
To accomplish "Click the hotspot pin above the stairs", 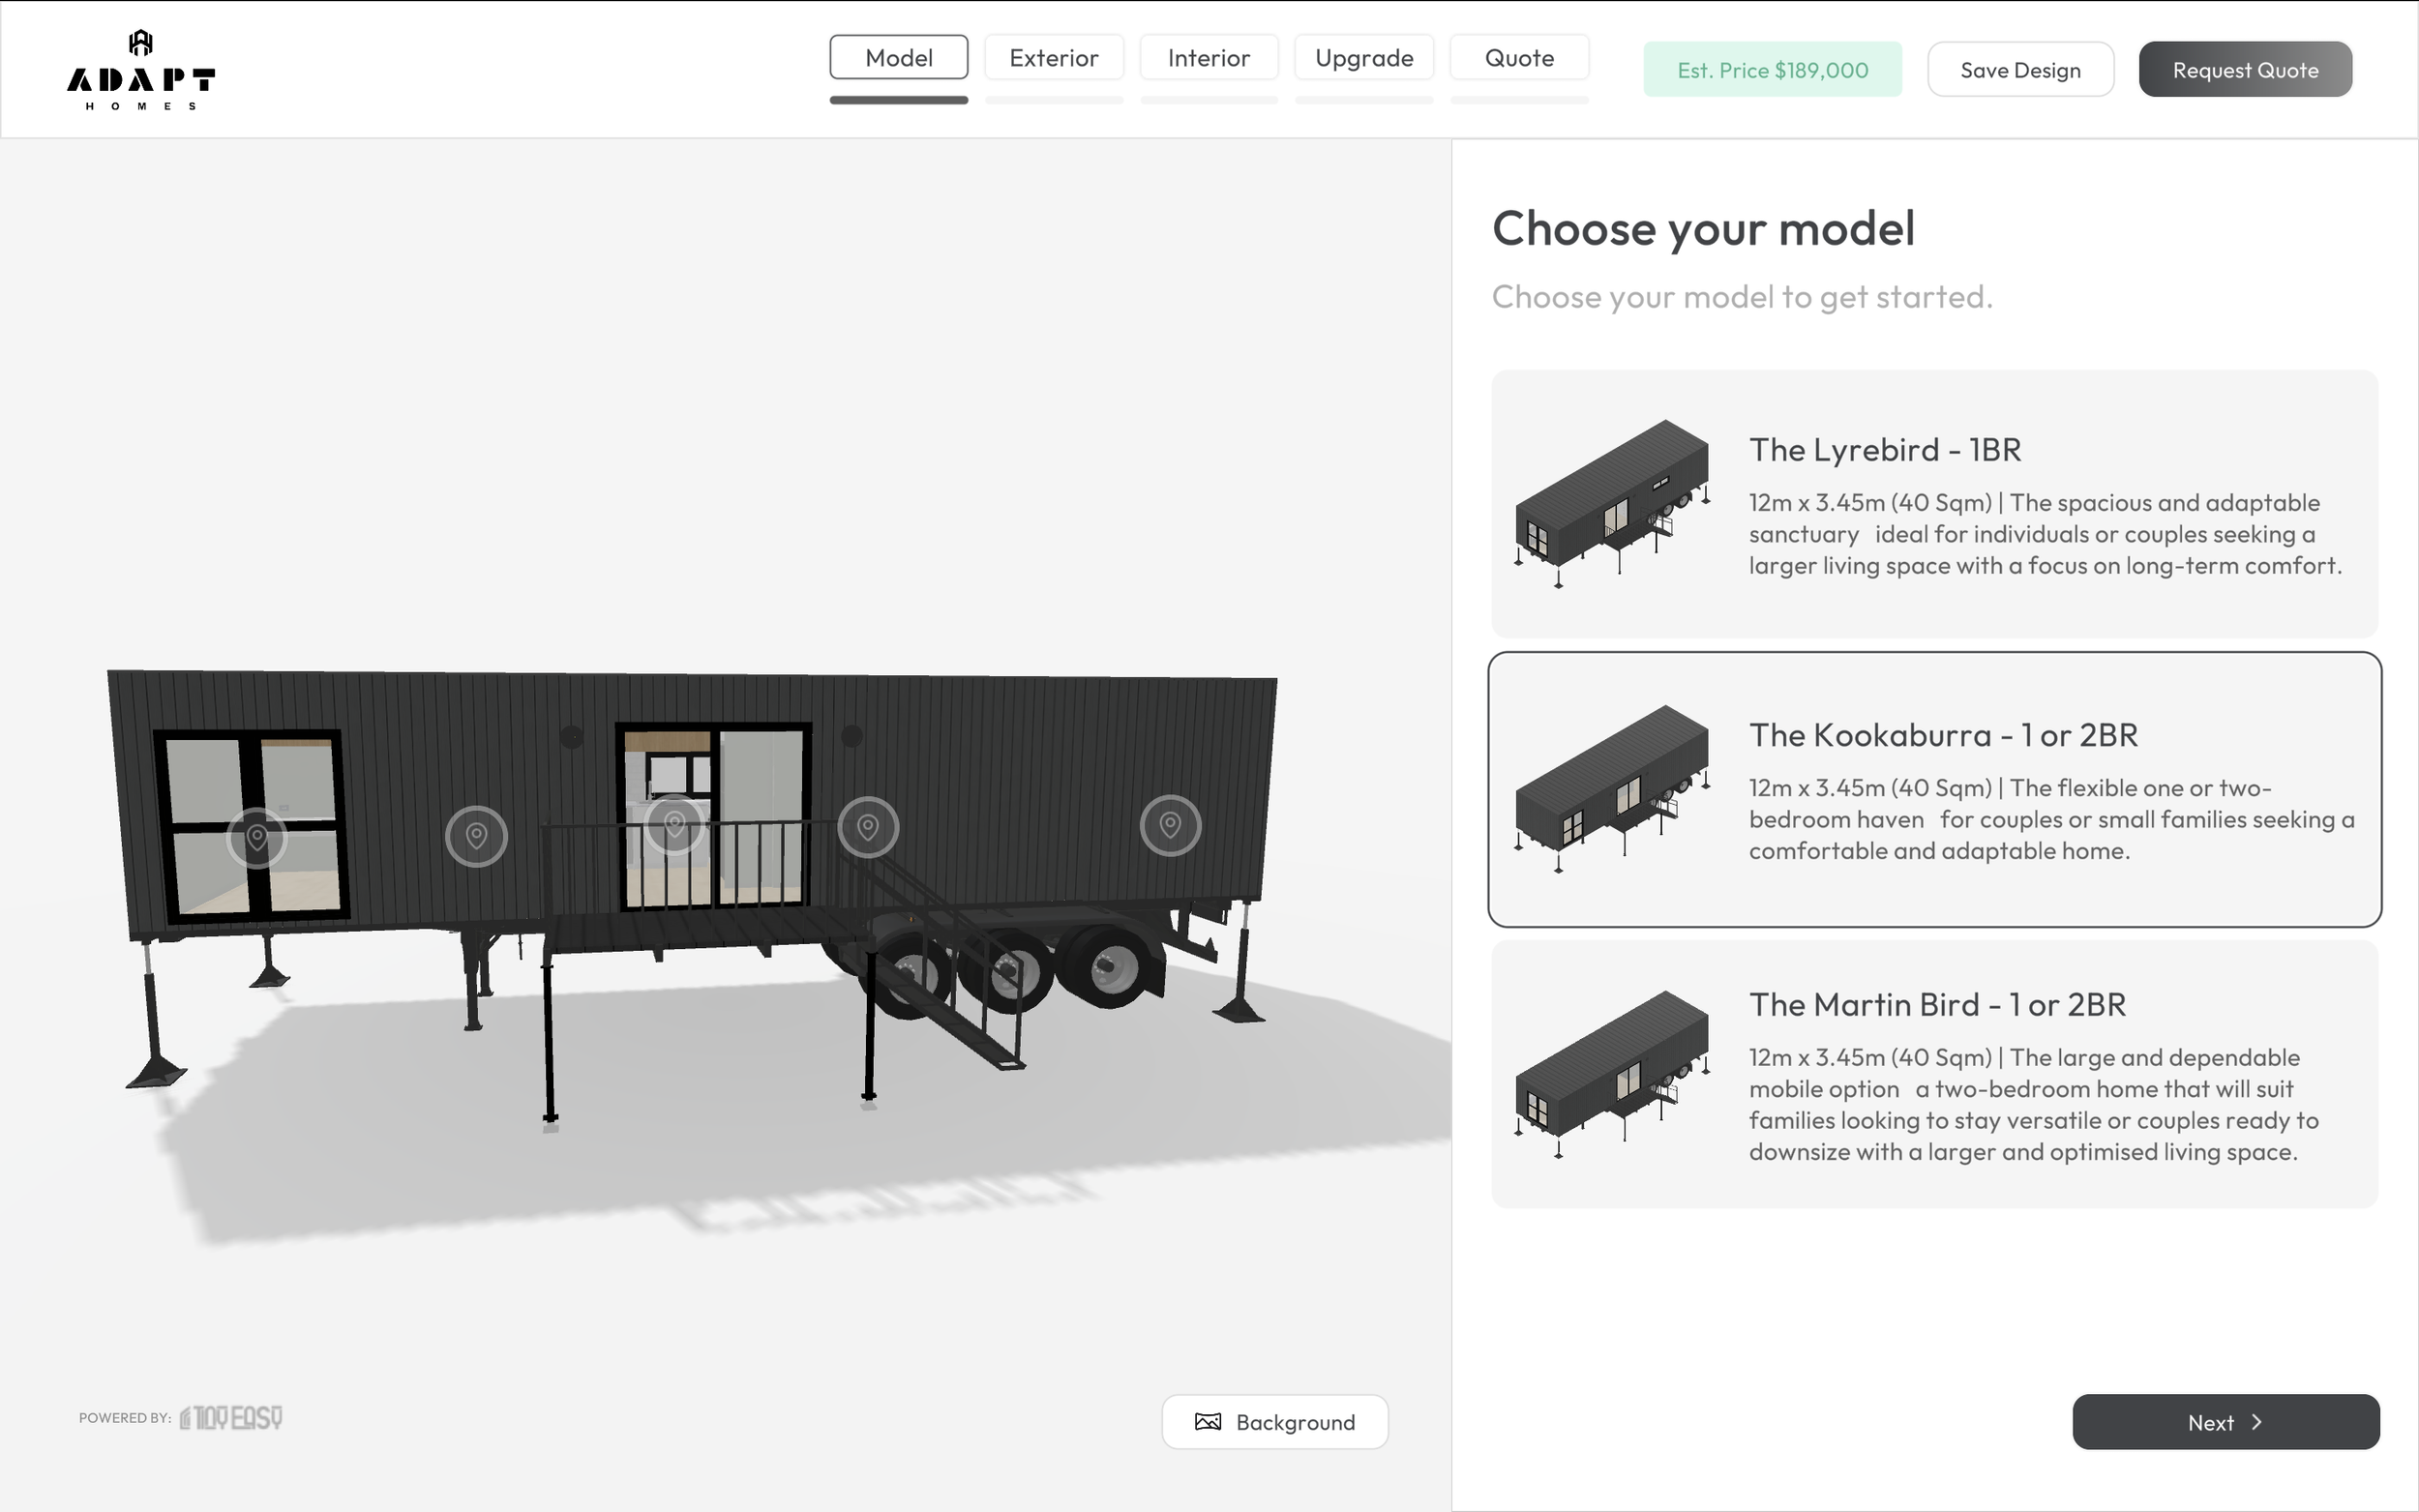I will point(868,827).
